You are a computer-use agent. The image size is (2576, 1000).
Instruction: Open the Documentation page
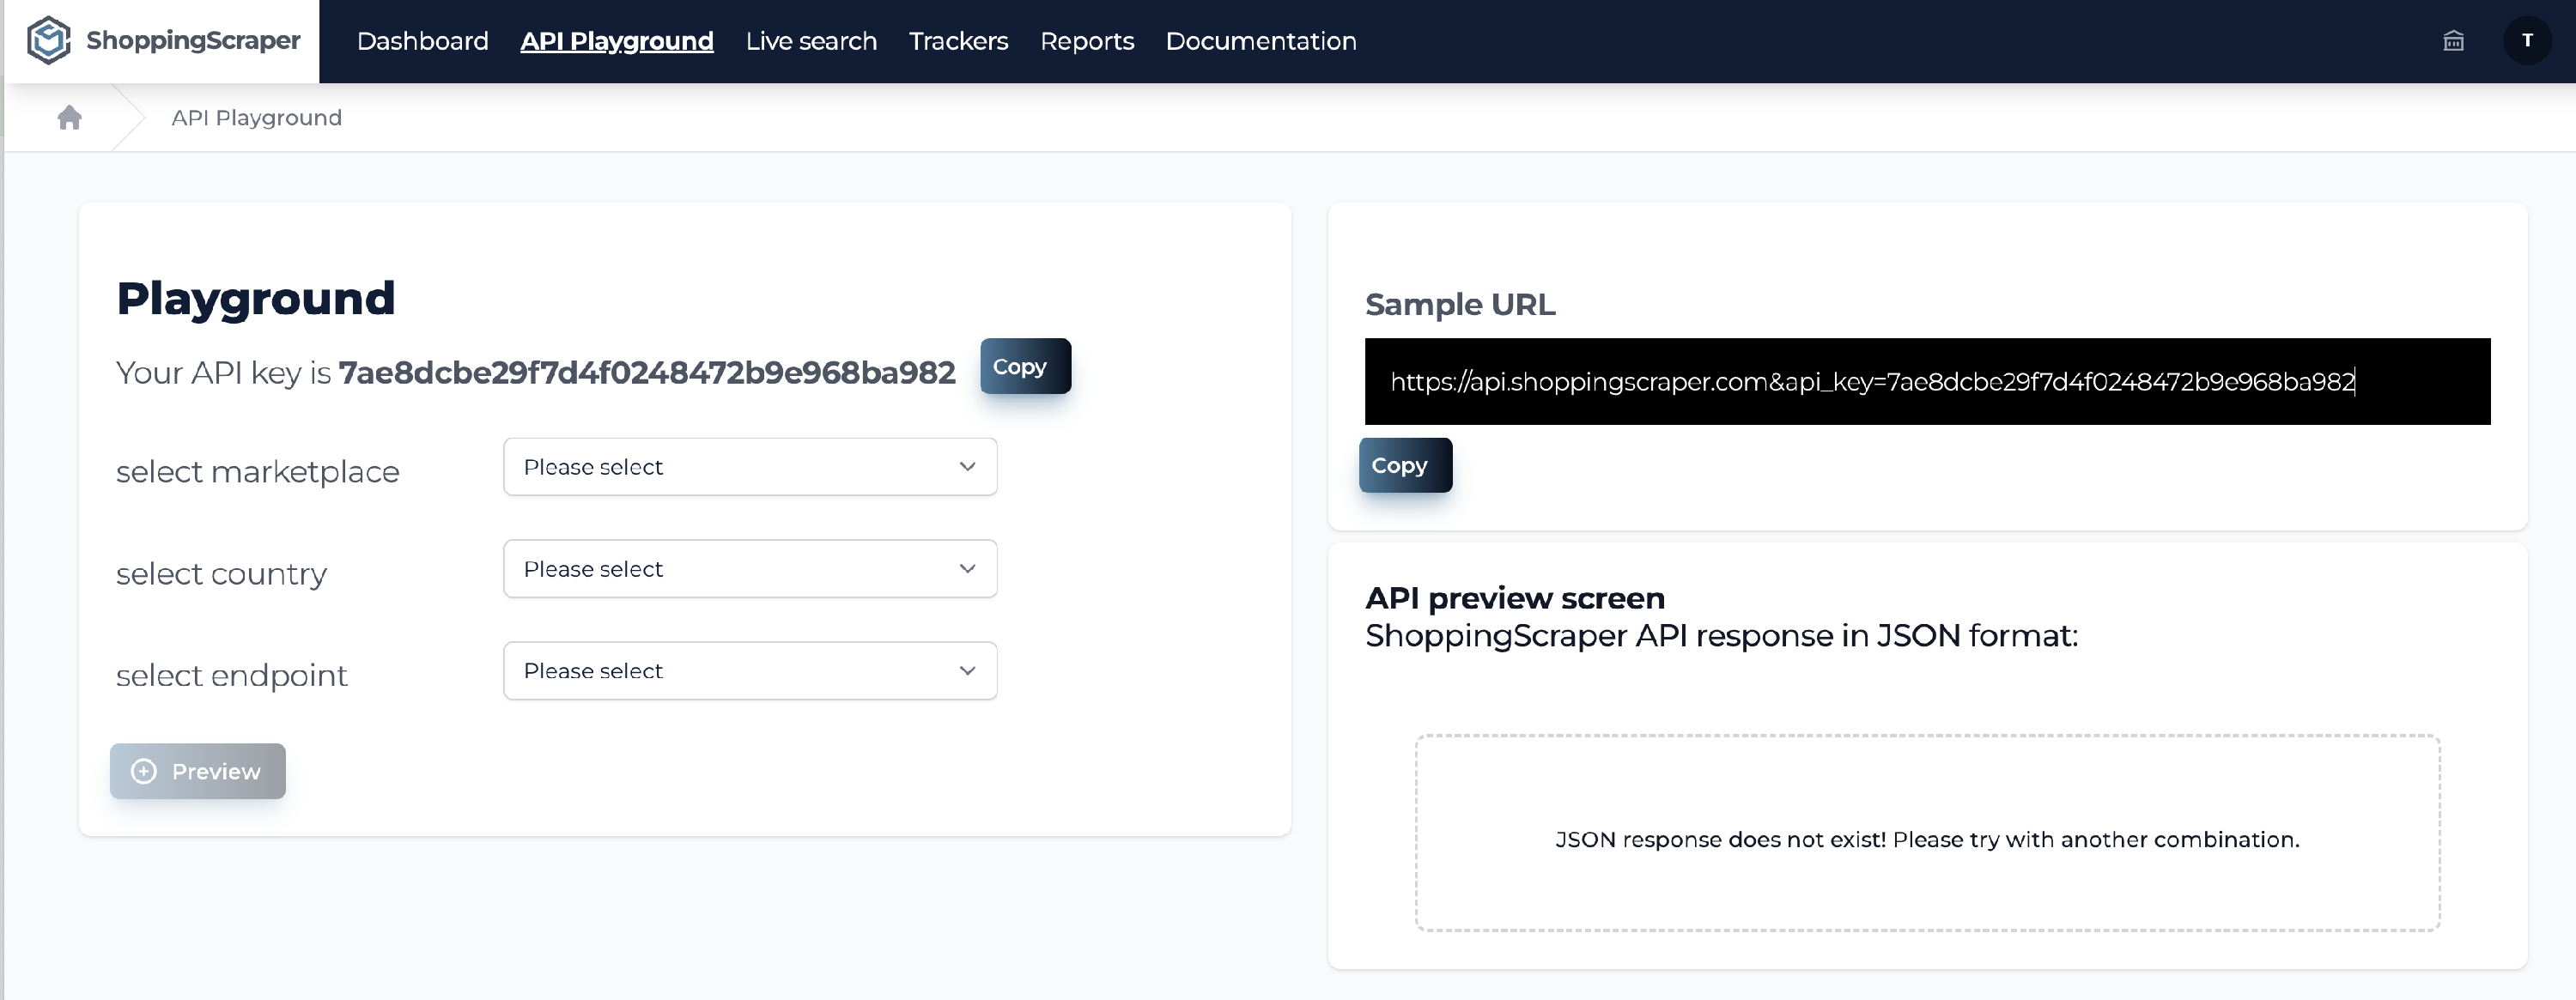pos(1261,41)
